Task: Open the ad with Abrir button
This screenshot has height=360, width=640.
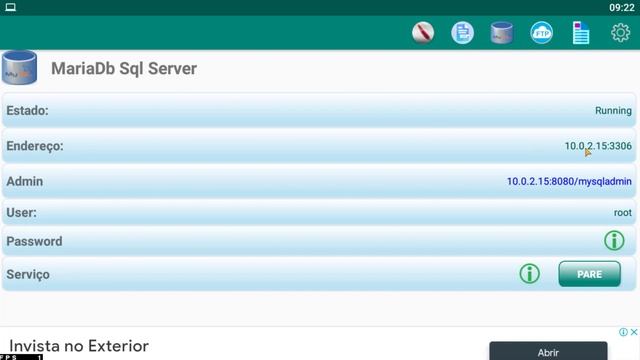Action: [548, 351]
